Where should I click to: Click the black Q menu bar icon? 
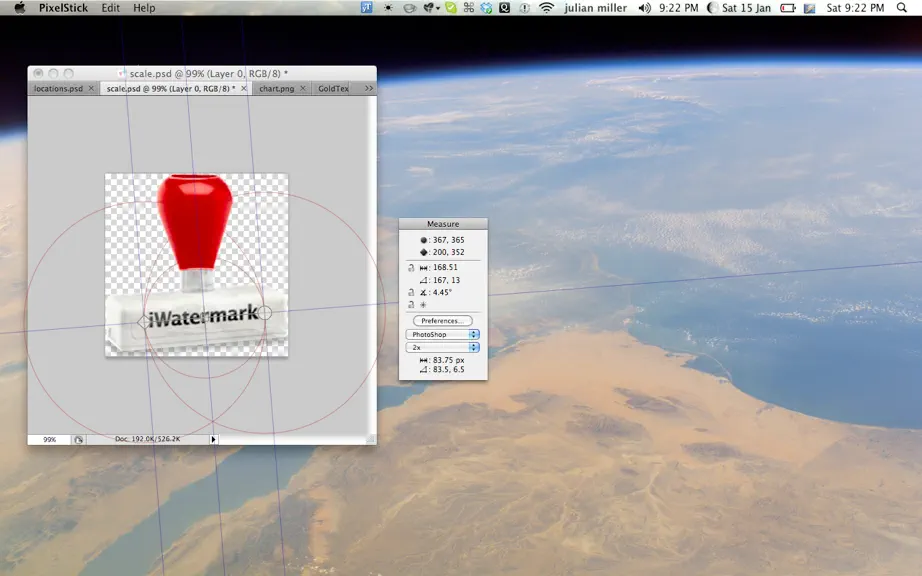(x=505, y=8)
